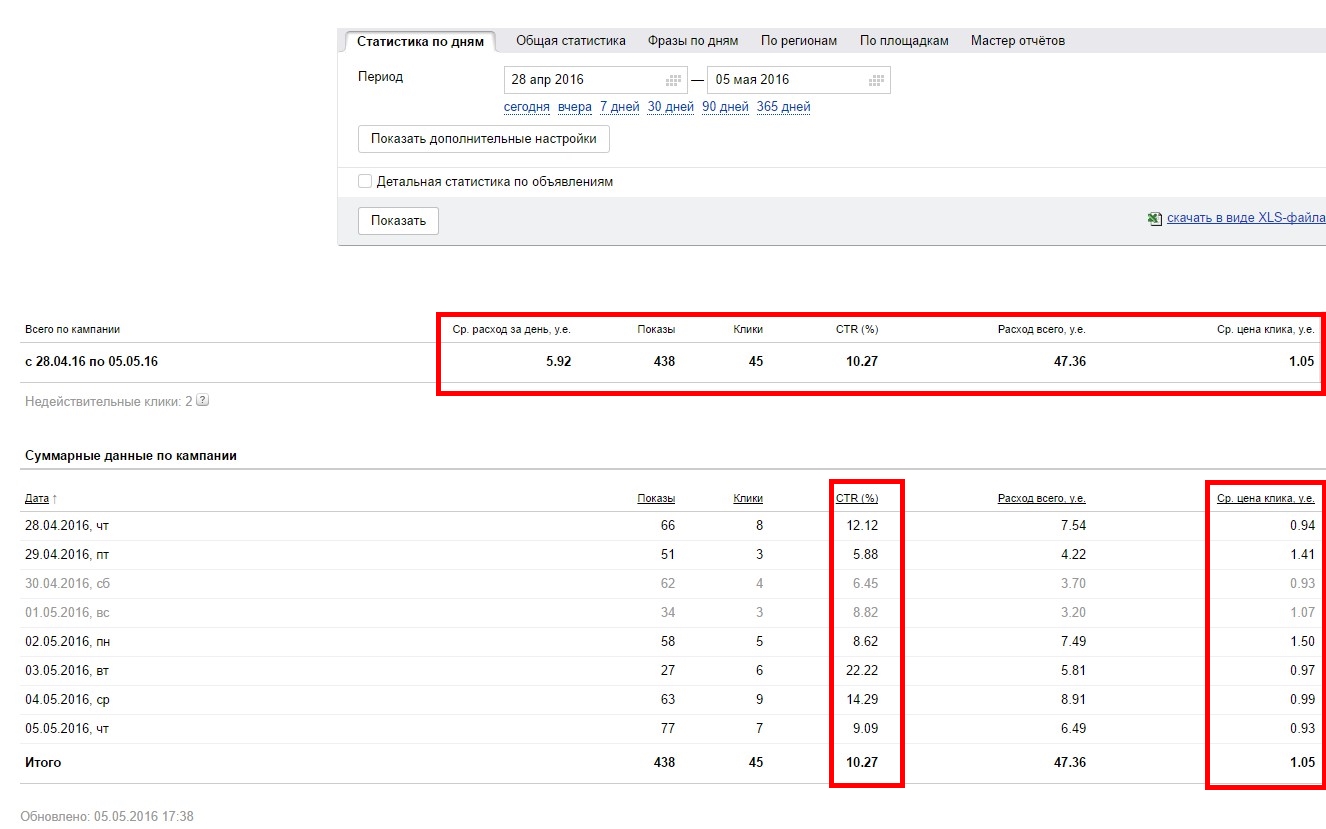The image size is (1326, 829).
Task: Click the XLS file icon
Action: click(1155, 219)
